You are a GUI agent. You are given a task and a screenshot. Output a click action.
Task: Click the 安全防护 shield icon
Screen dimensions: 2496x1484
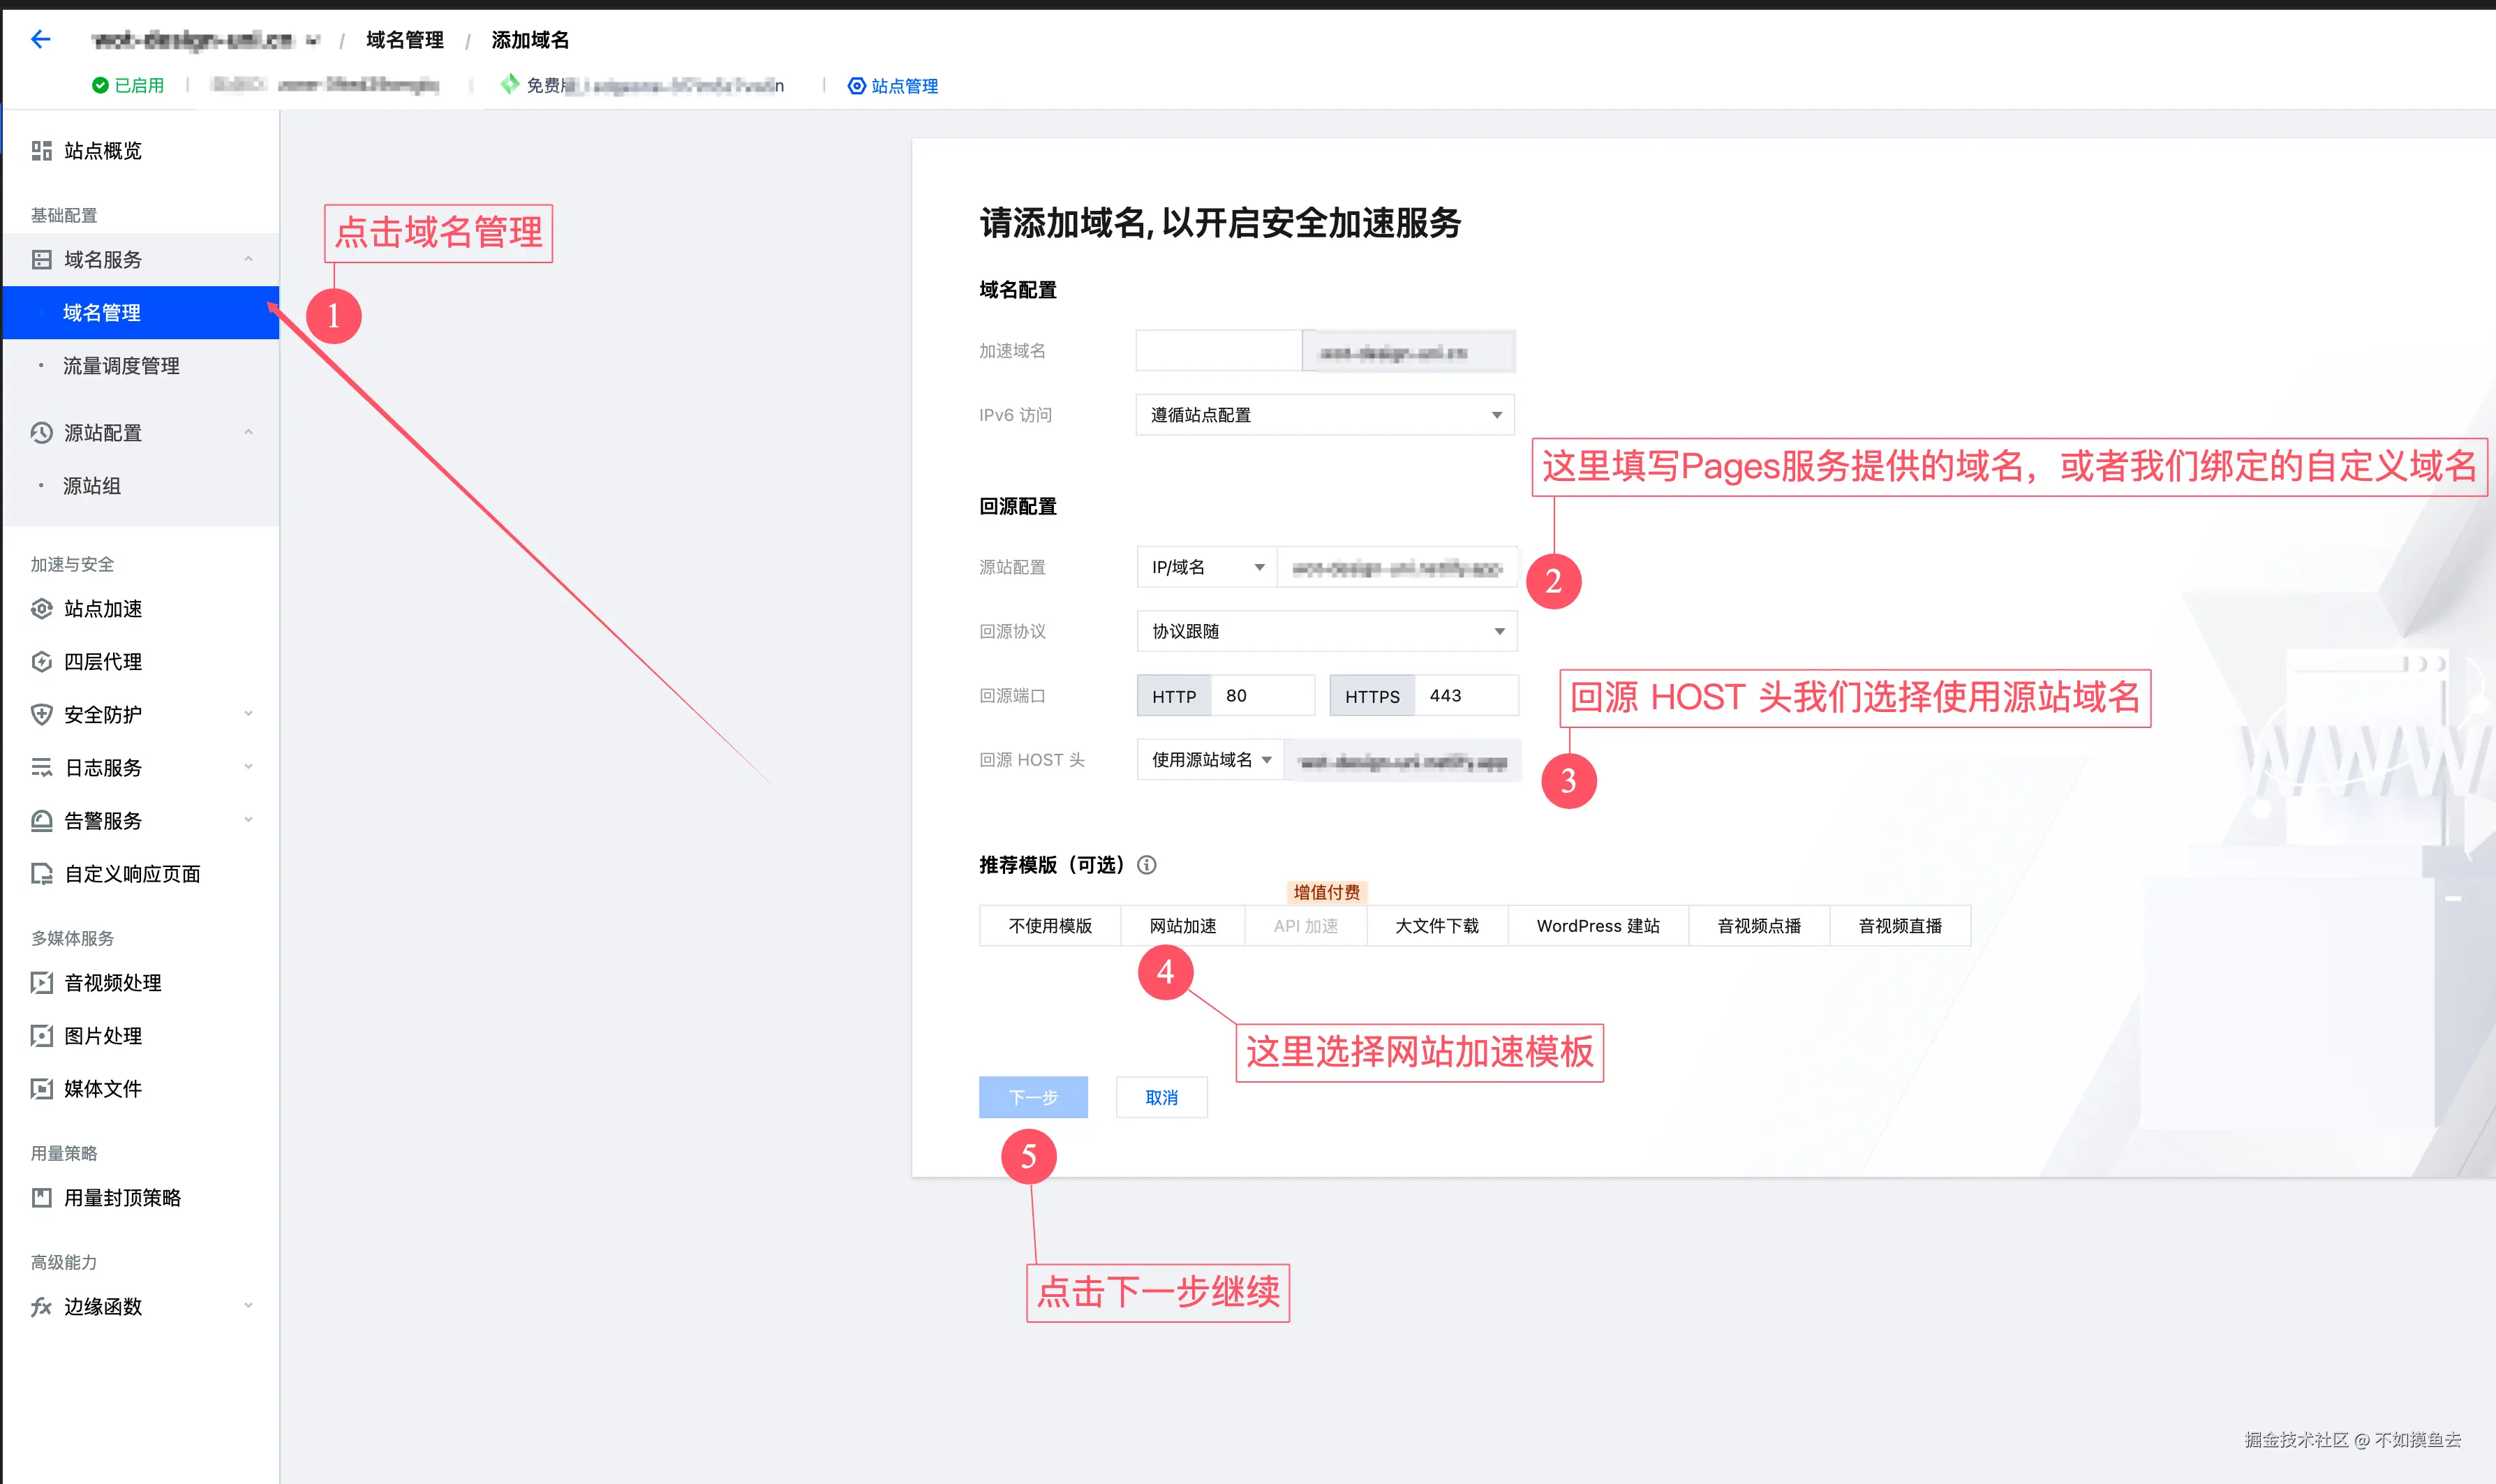pos(41,715)
